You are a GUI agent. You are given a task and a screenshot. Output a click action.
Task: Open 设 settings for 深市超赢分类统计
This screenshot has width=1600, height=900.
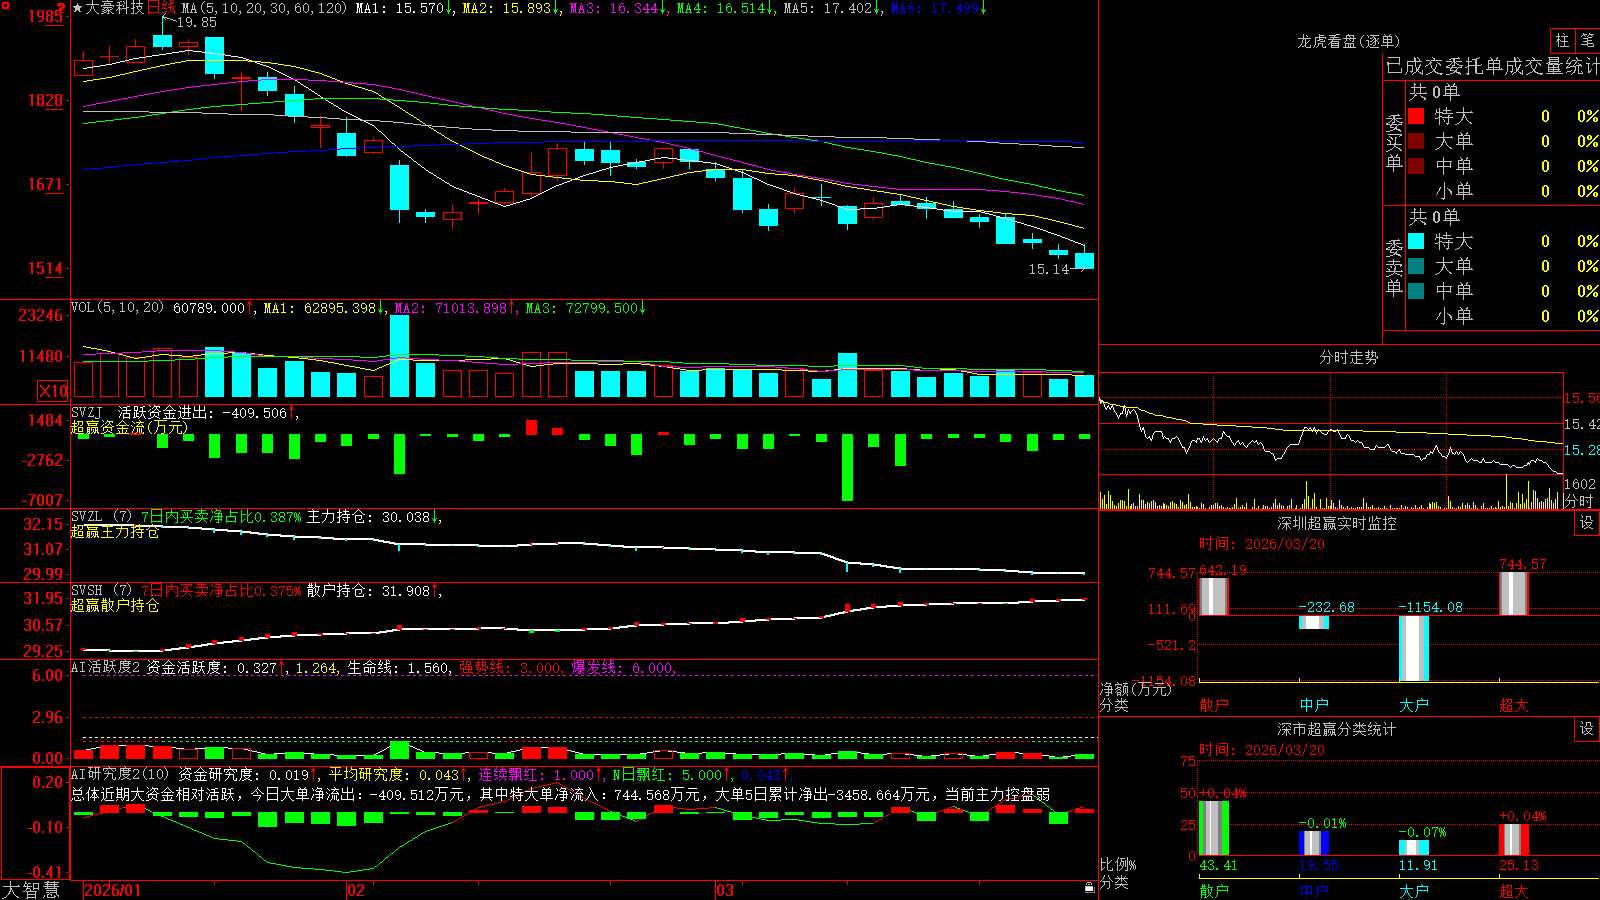(1587, 729)
